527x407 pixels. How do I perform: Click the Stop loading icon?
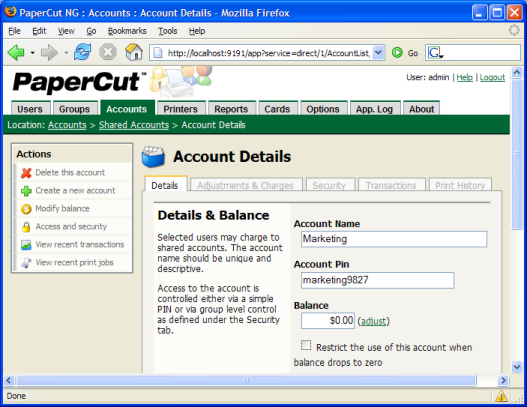pyautogui.click(x=108, y=52)
